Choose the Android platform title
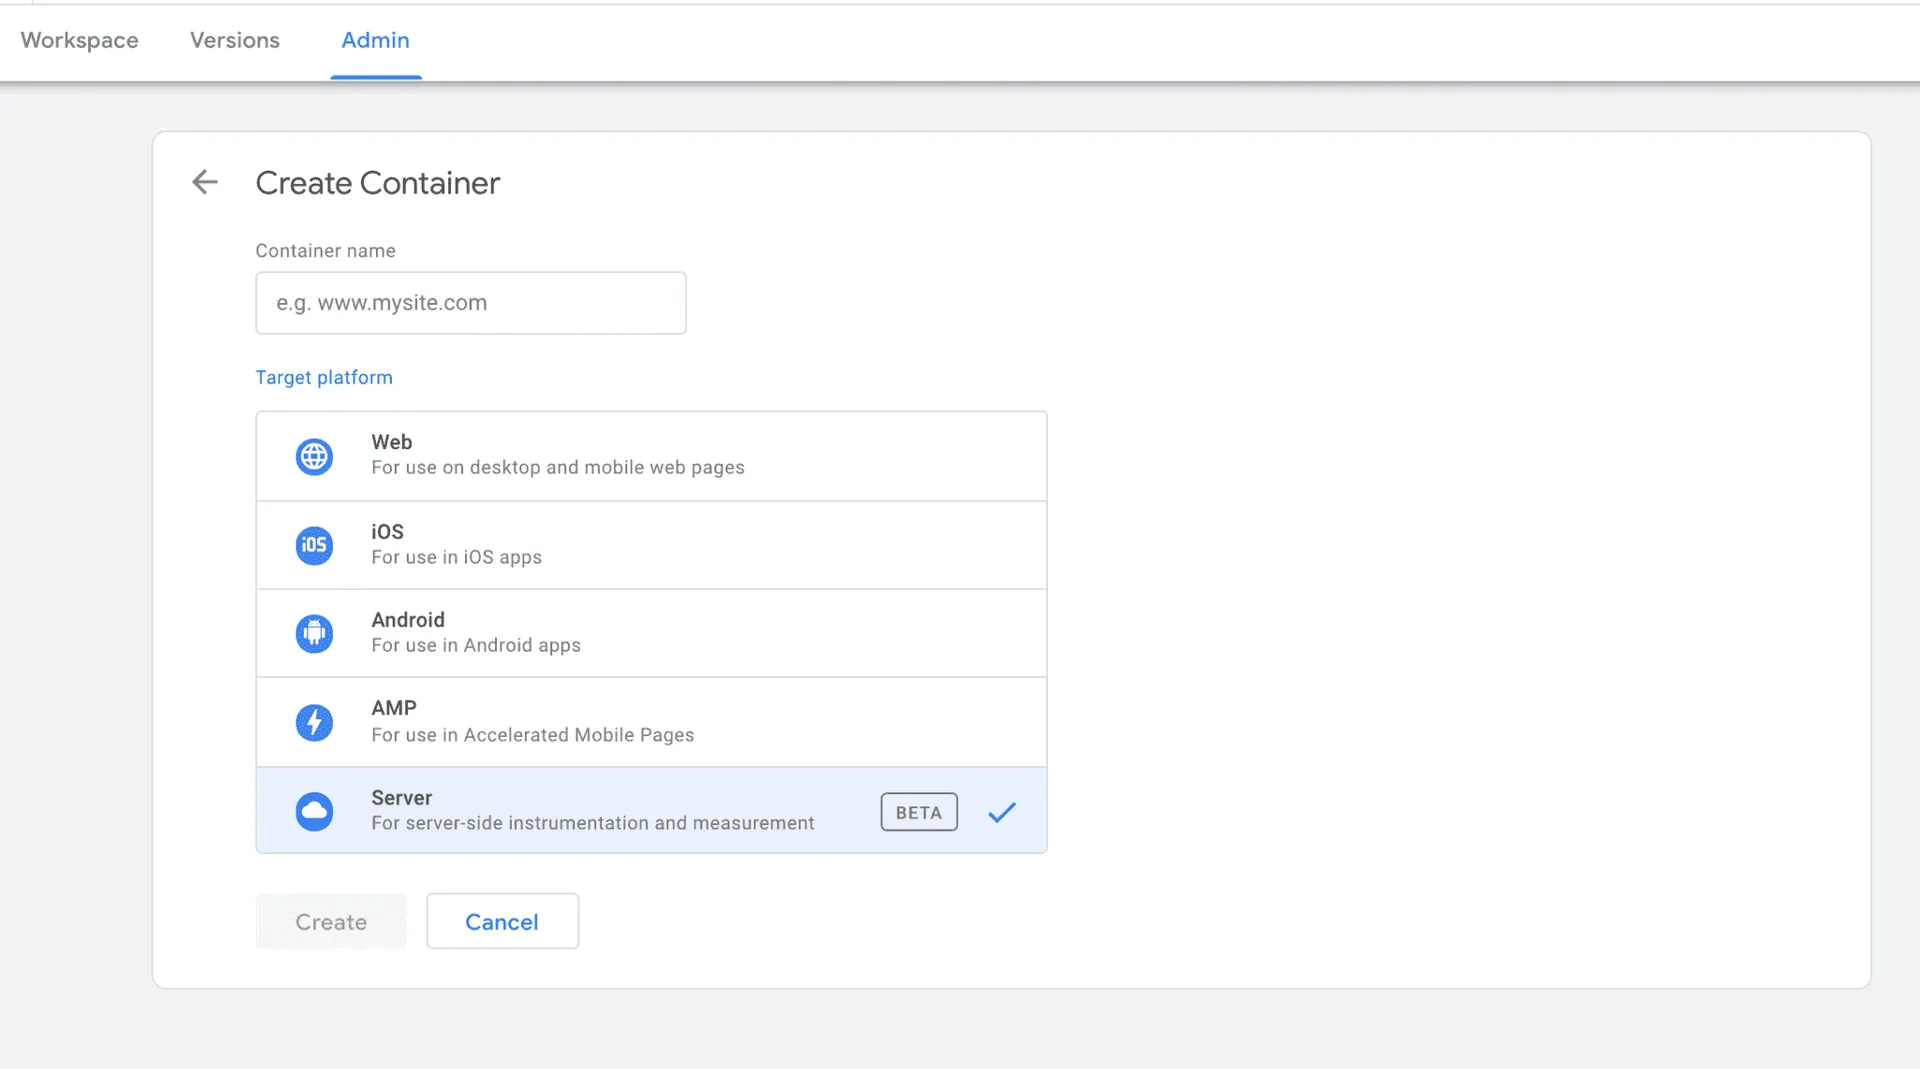 coord(408,620)
